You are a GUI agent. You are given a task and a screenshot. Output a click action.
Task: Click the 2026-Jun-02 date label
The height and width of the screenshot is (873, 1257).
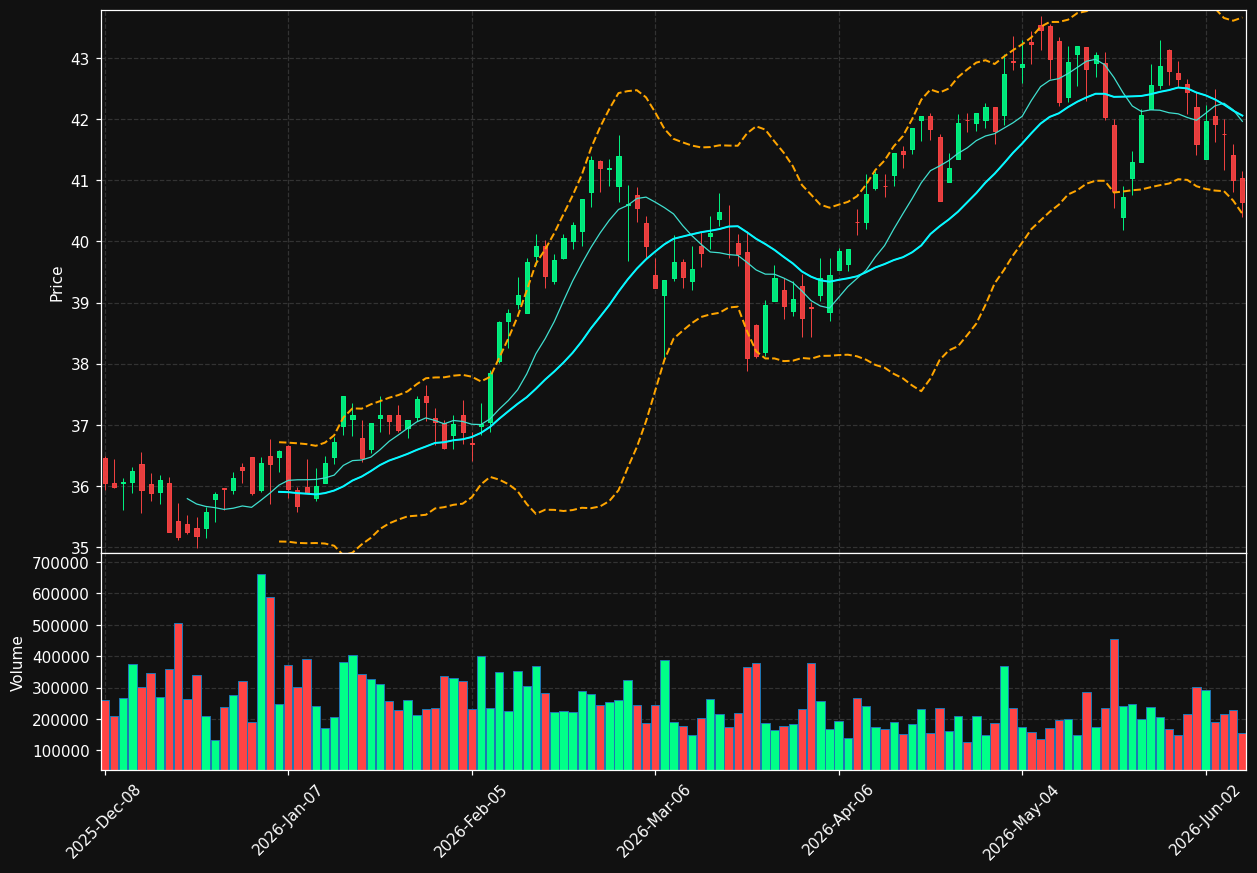tap(1205, 821)
